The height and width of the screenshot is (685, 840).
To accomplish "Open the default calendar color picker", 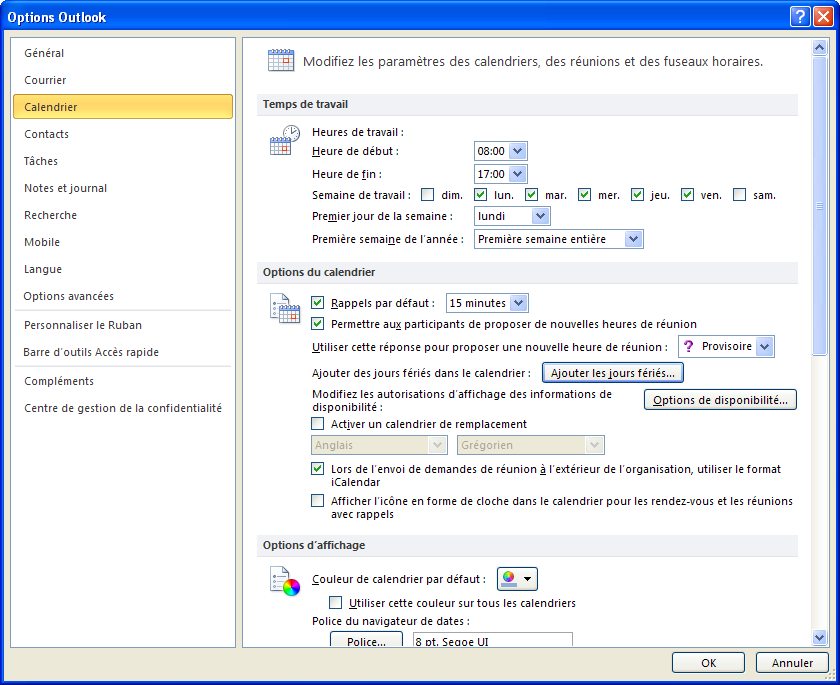I will click(527, 578).
